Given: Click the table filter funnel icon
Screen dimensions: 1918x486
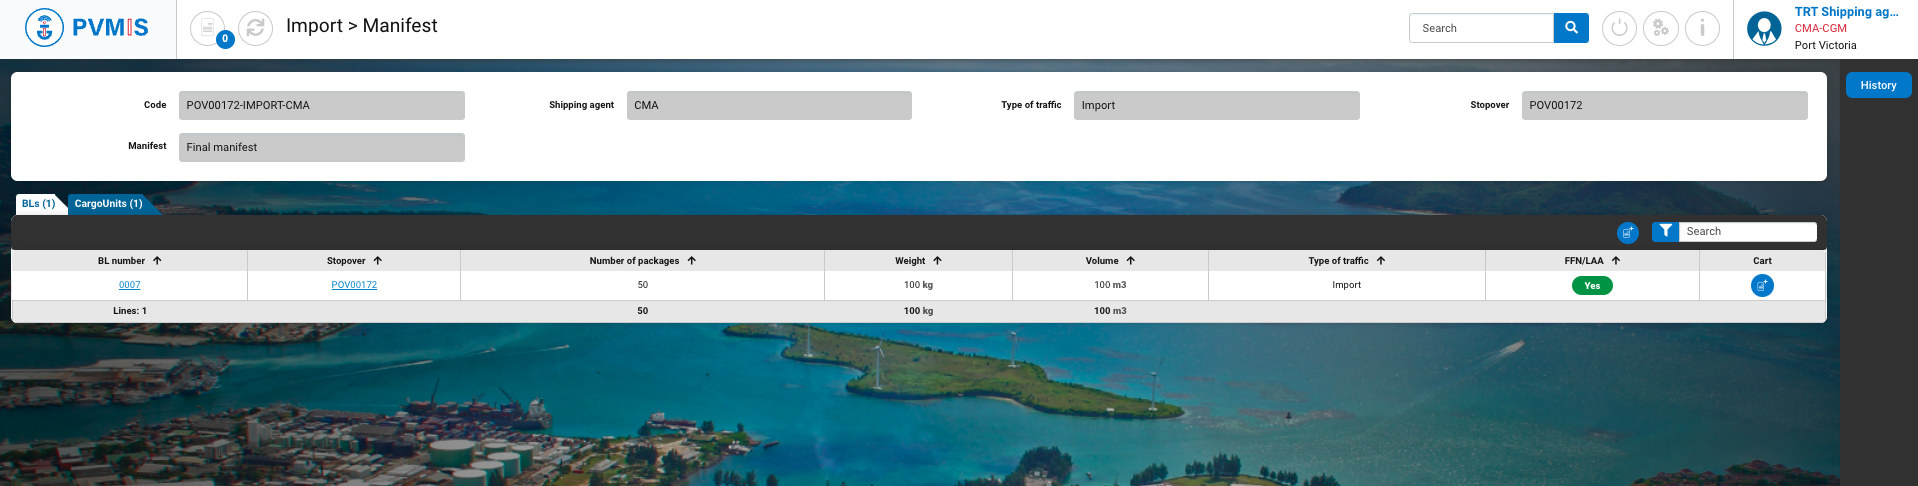Looking at the screenshot, I should point(1665,231).
